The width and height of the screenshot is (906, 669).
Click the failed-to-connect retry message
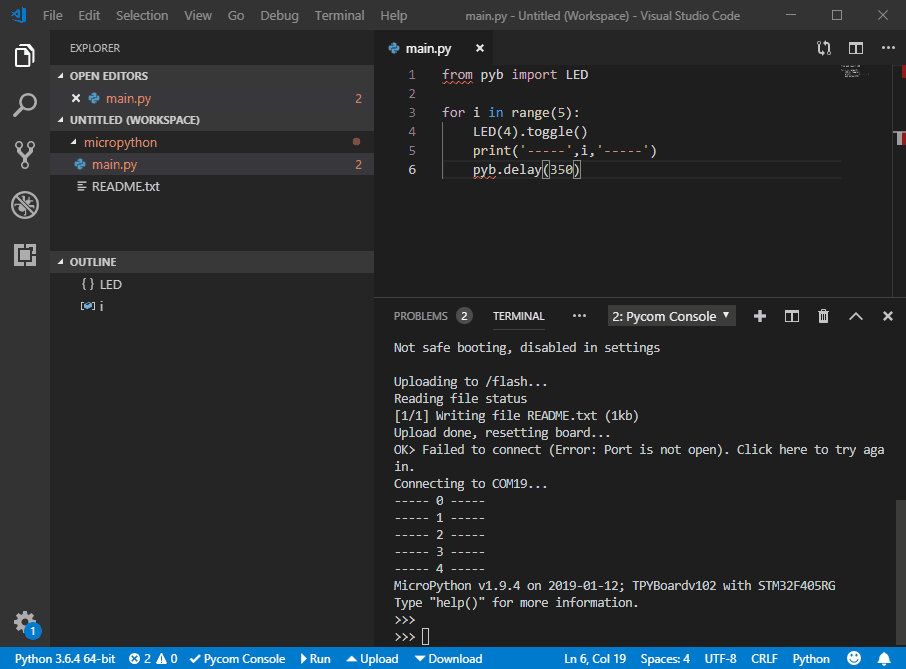coord(638,458)
